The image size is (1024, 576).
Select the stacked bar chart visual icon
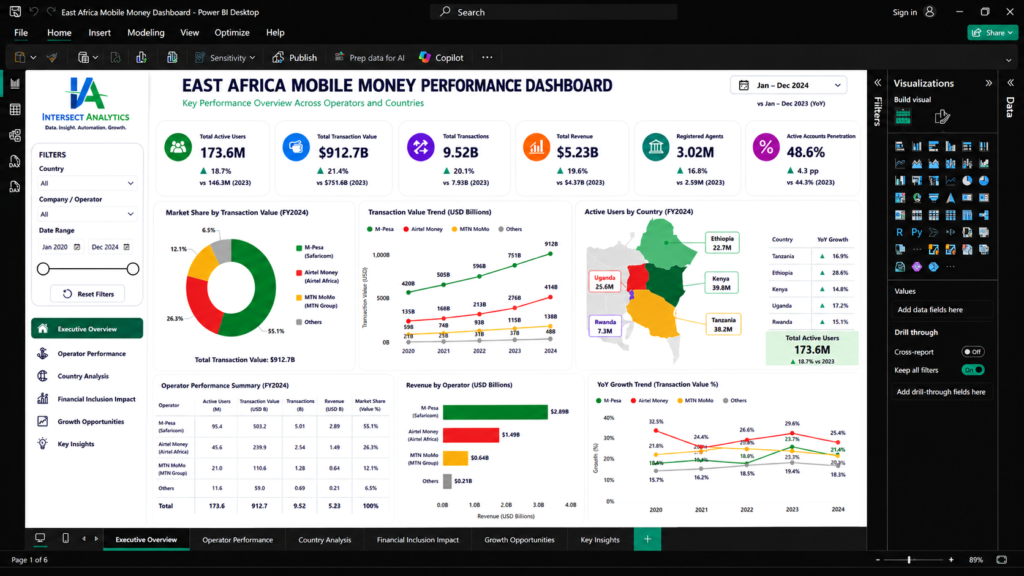tap(900, 146)
